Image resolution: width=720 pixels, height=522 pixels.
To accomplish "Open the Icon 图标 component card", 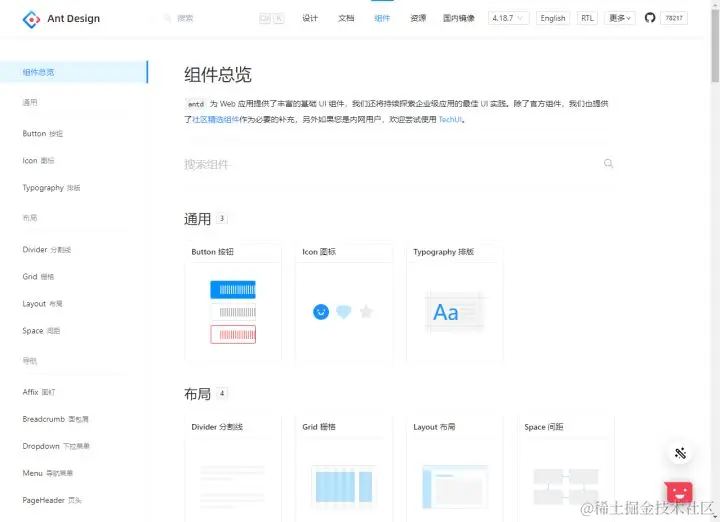I will 344,303.
